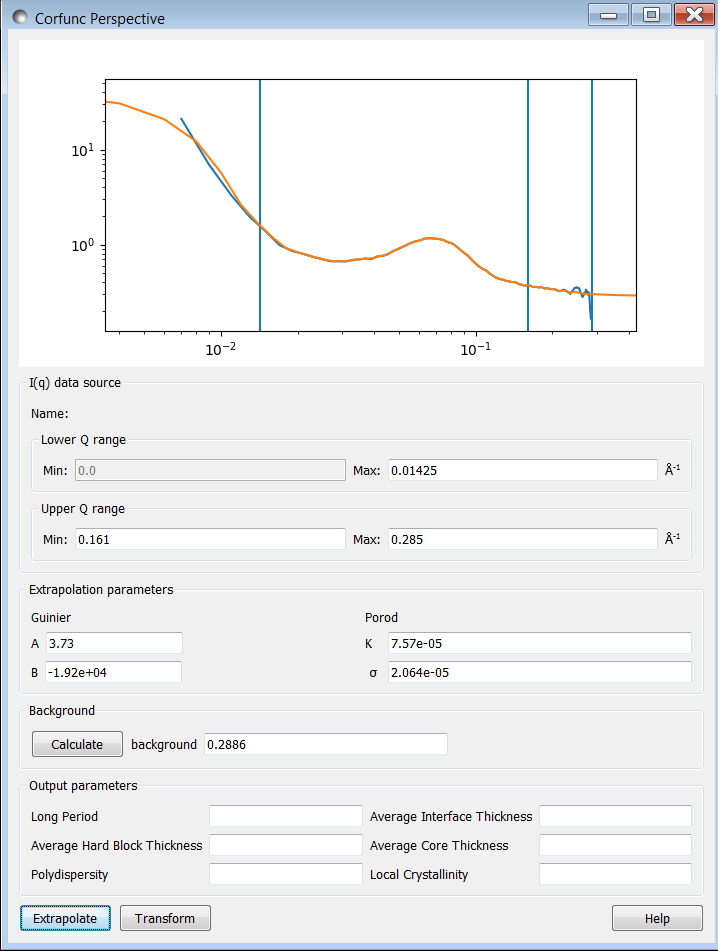Select the Porod sigma parameter field
Screen dimensions: 718x951
pos(538,671)
